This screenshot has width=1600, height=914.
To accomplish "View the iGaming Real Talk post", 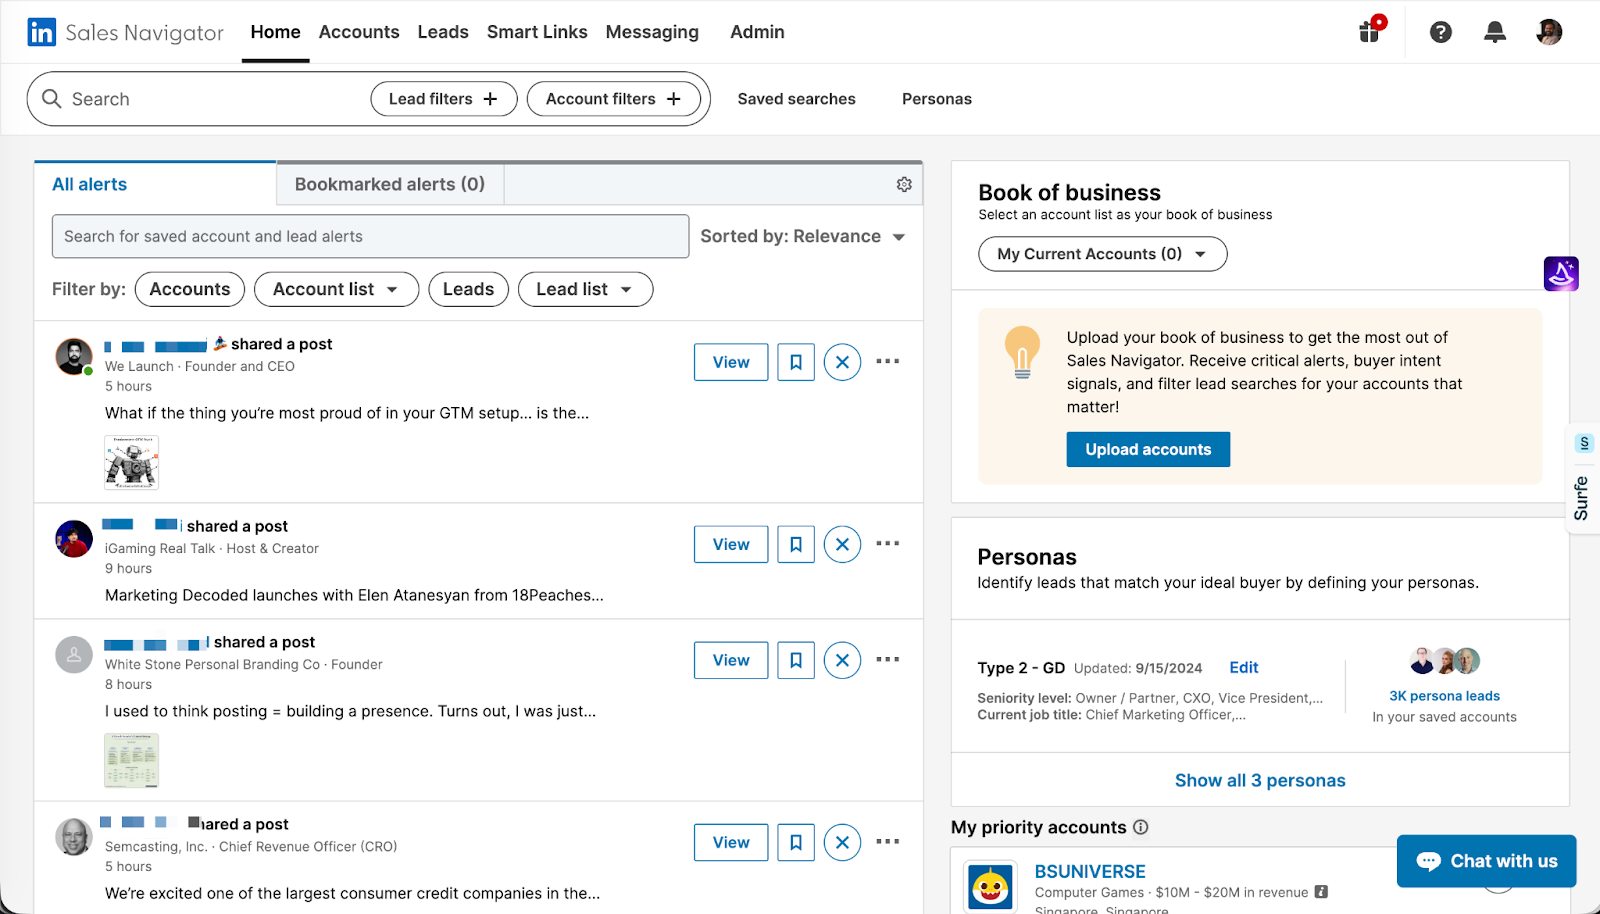I will (731, 544).
